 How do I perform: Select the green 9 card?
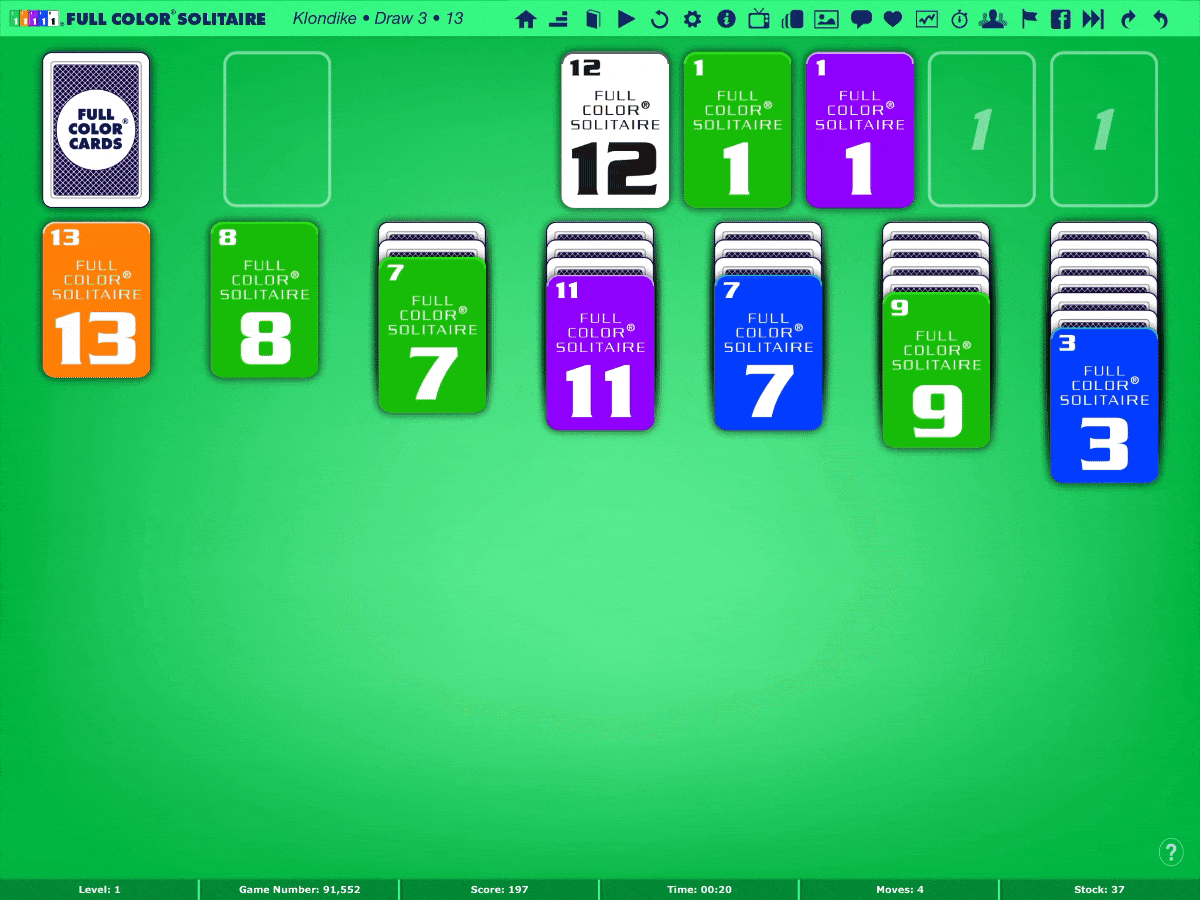(x=936, y=370)
